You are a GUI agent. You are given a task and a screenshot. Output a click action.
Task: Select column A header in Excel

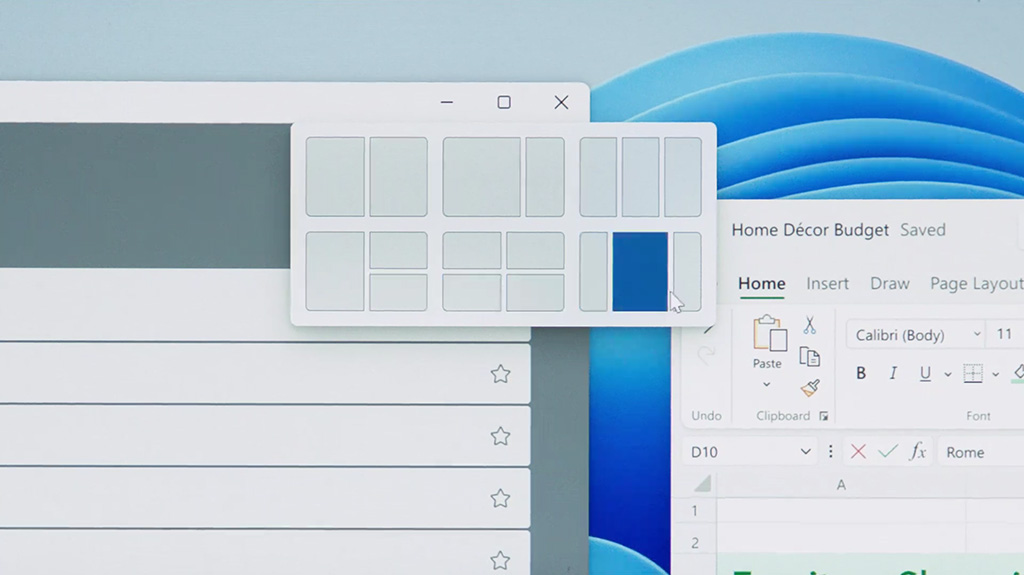tap(841, 485)
